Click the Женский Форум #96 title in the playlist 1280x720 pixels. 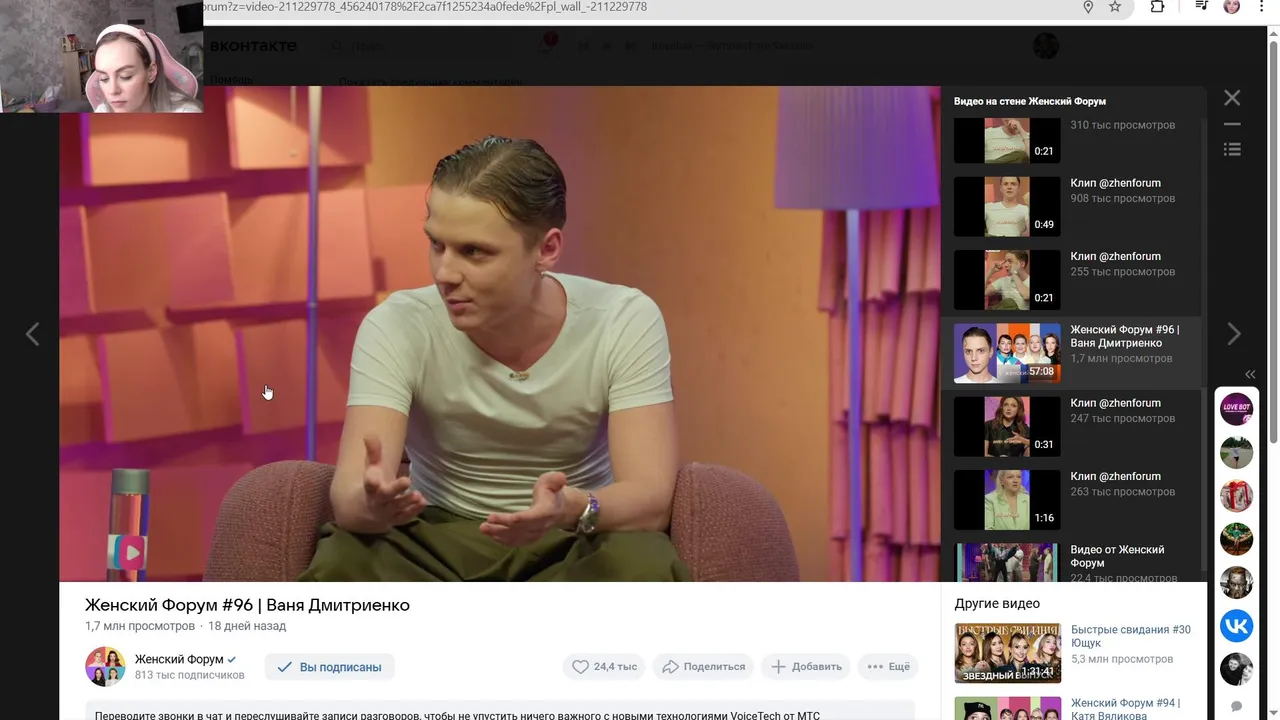[x=1124, y=337]
